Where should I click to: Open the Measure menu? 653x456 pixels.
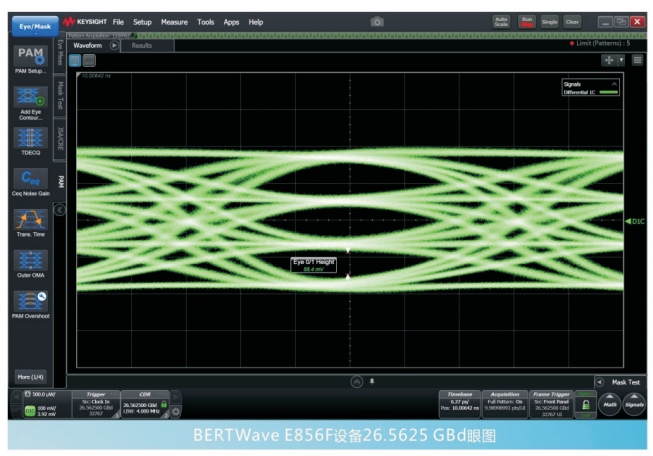point(174,21)
